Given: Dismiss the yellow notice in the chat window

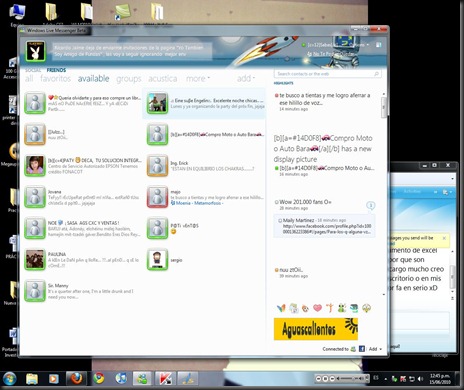Looking at the screenshot, I should 444,238.
